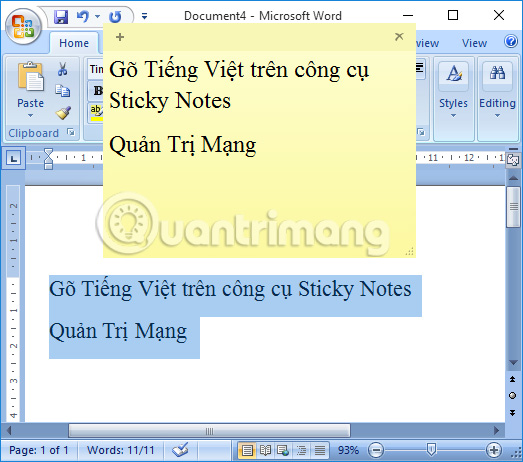The height and width of the screenshot is (462, 523).
Task: Click the tab selector on ruler
Action: 14,158
